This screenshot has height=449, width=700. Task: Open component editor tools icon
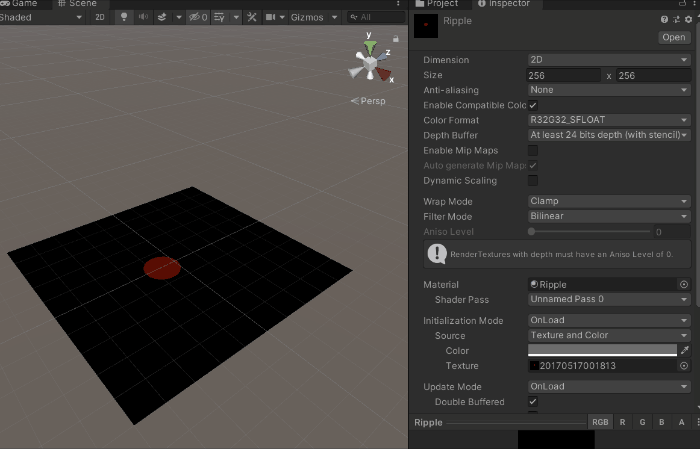click(x=252, y=17)
